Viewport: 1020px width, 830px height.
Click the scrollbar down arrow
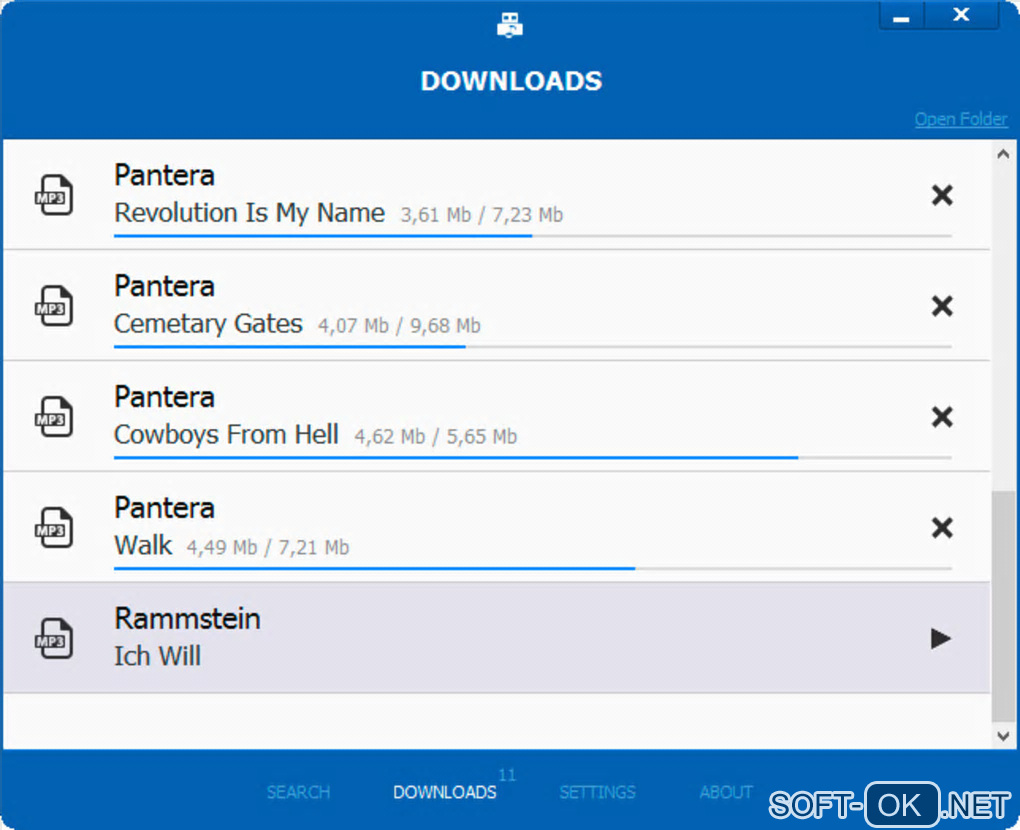click(1003, 736)
